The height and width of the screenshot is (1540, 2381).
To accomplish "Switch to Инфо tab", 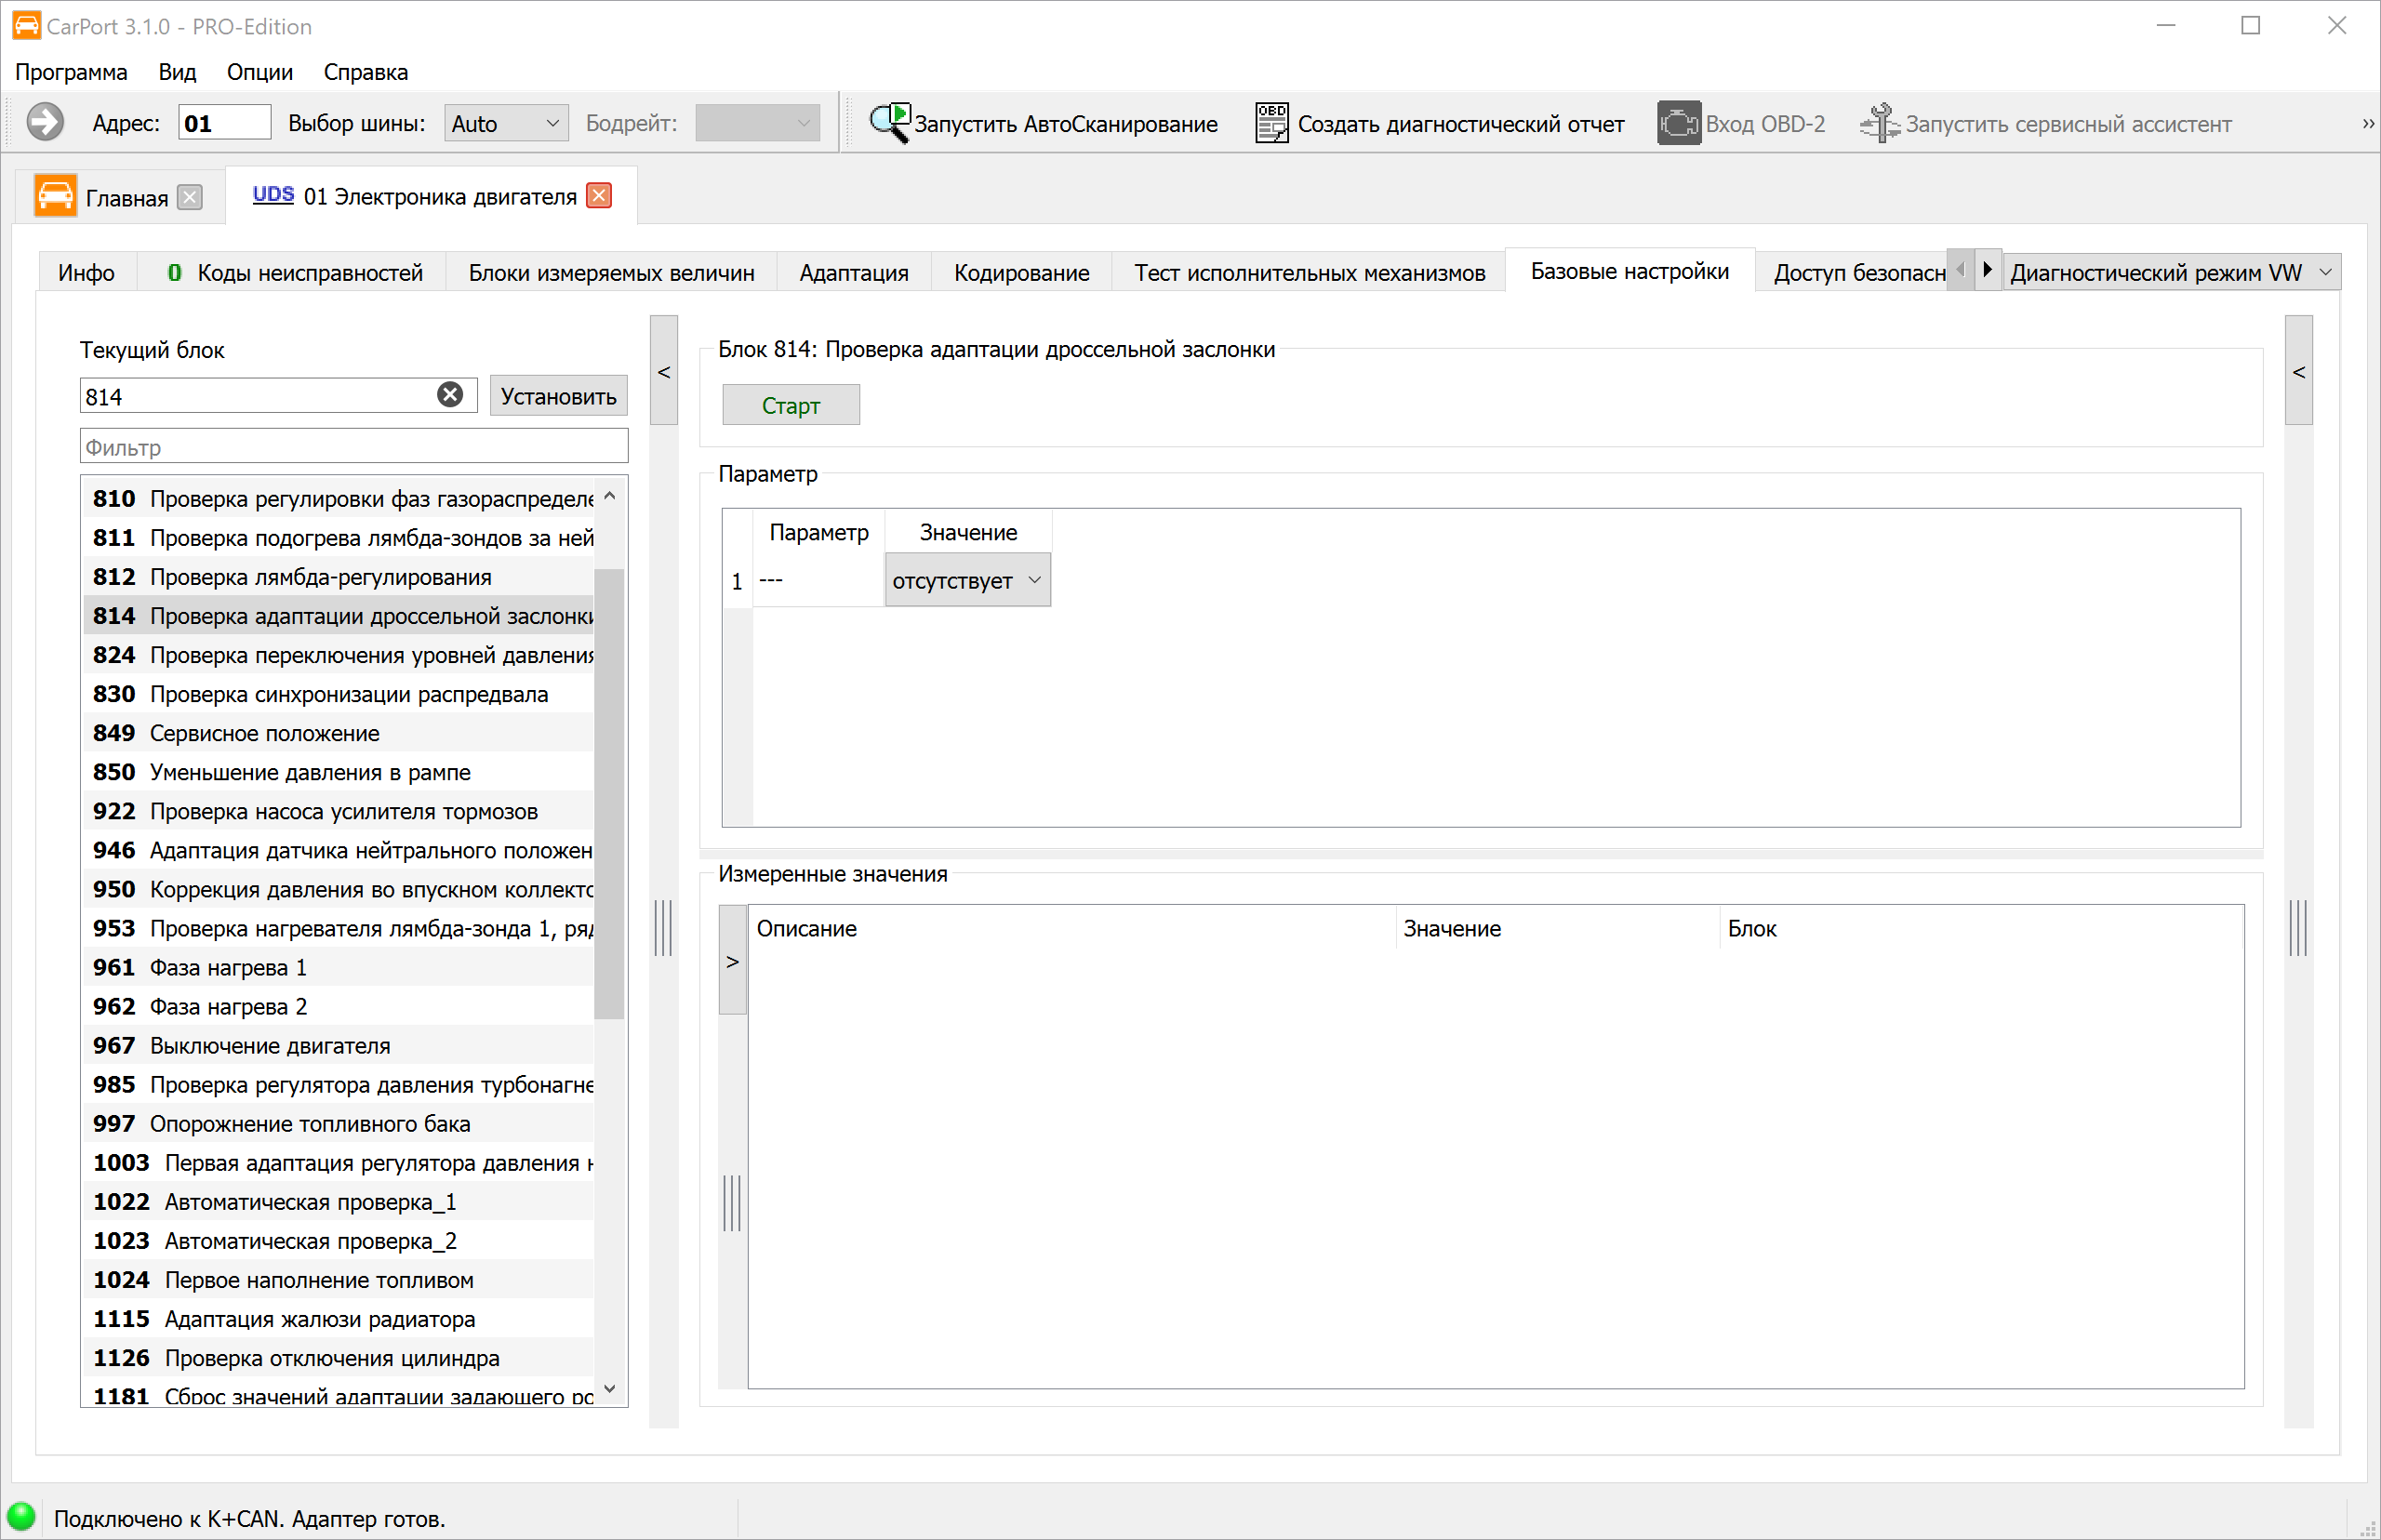I will click(86, 272).
